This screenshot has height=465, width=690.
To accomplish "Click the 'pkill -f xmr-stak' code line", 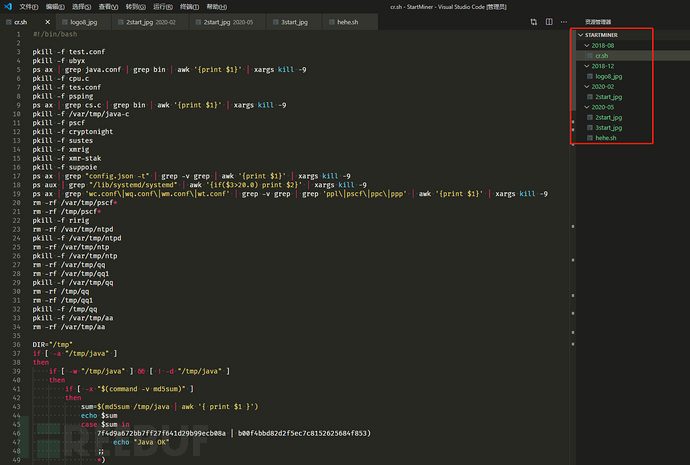I will pos(67,158).
